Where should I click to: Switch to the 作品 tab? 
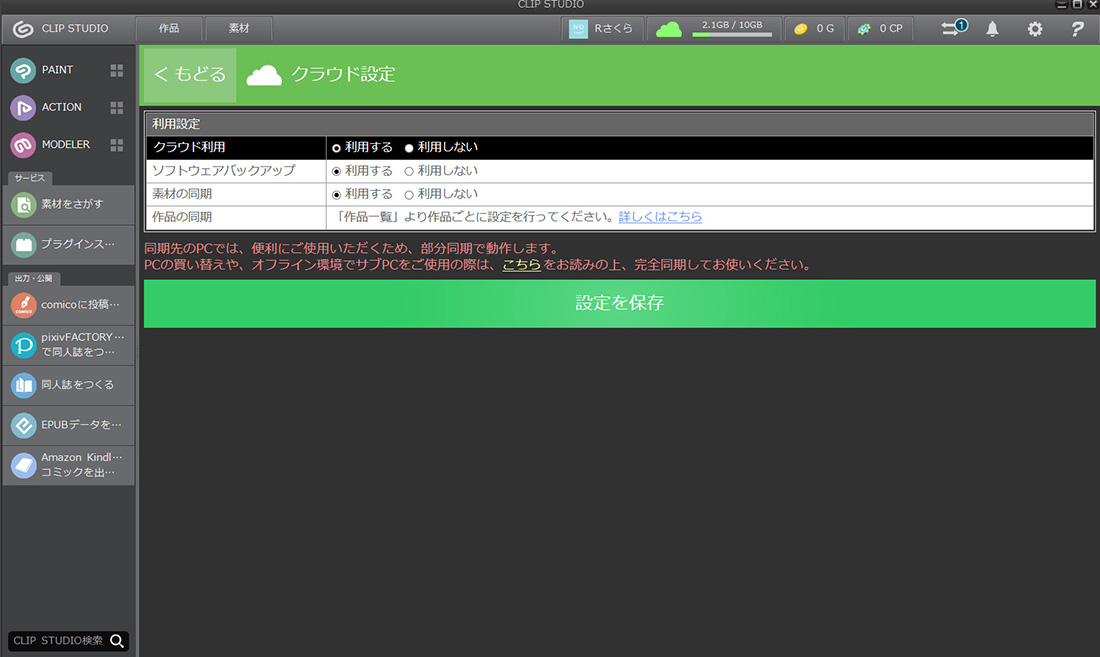(169, 29)
